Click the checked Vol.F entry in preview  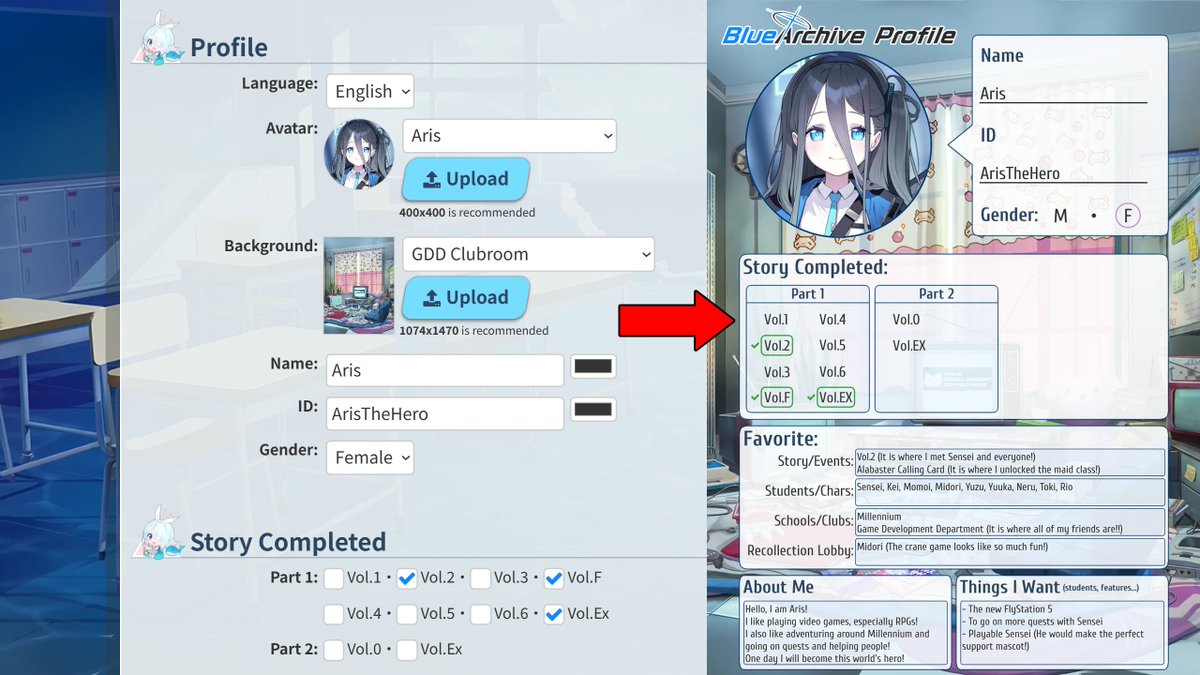[777, 398]
